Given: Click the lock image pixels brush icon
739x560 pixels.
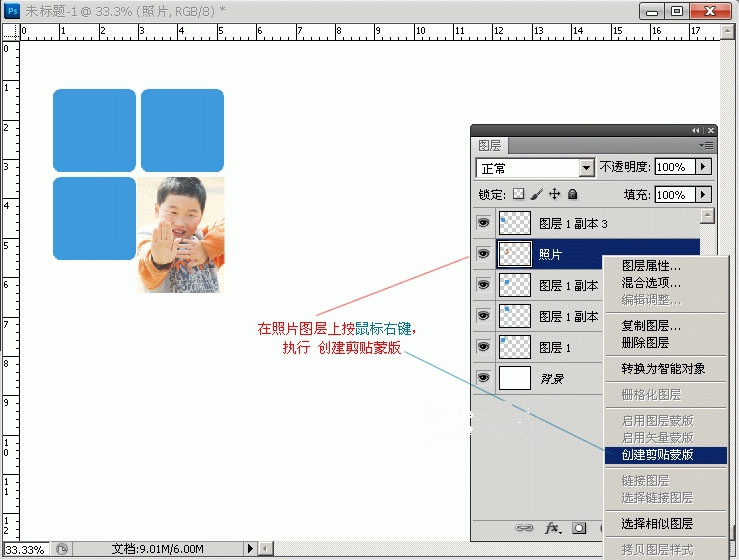Looking at the screenshot, I should coord(536,194).
